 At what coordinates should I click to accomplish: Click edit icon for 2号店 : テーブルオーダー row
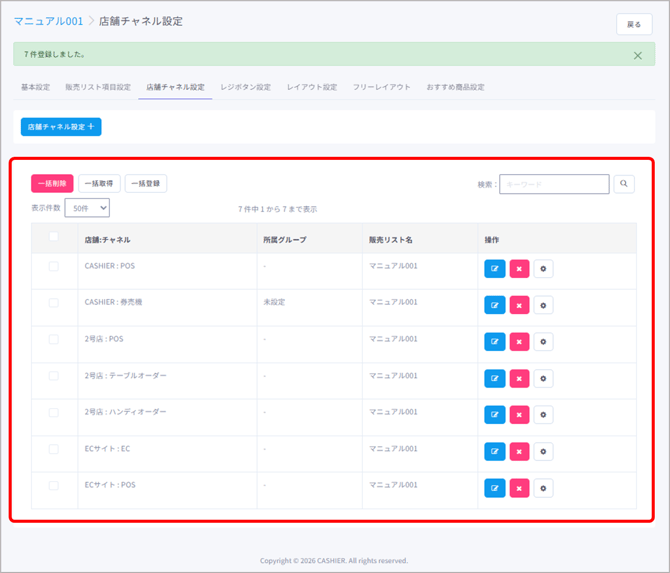(495, 378)
